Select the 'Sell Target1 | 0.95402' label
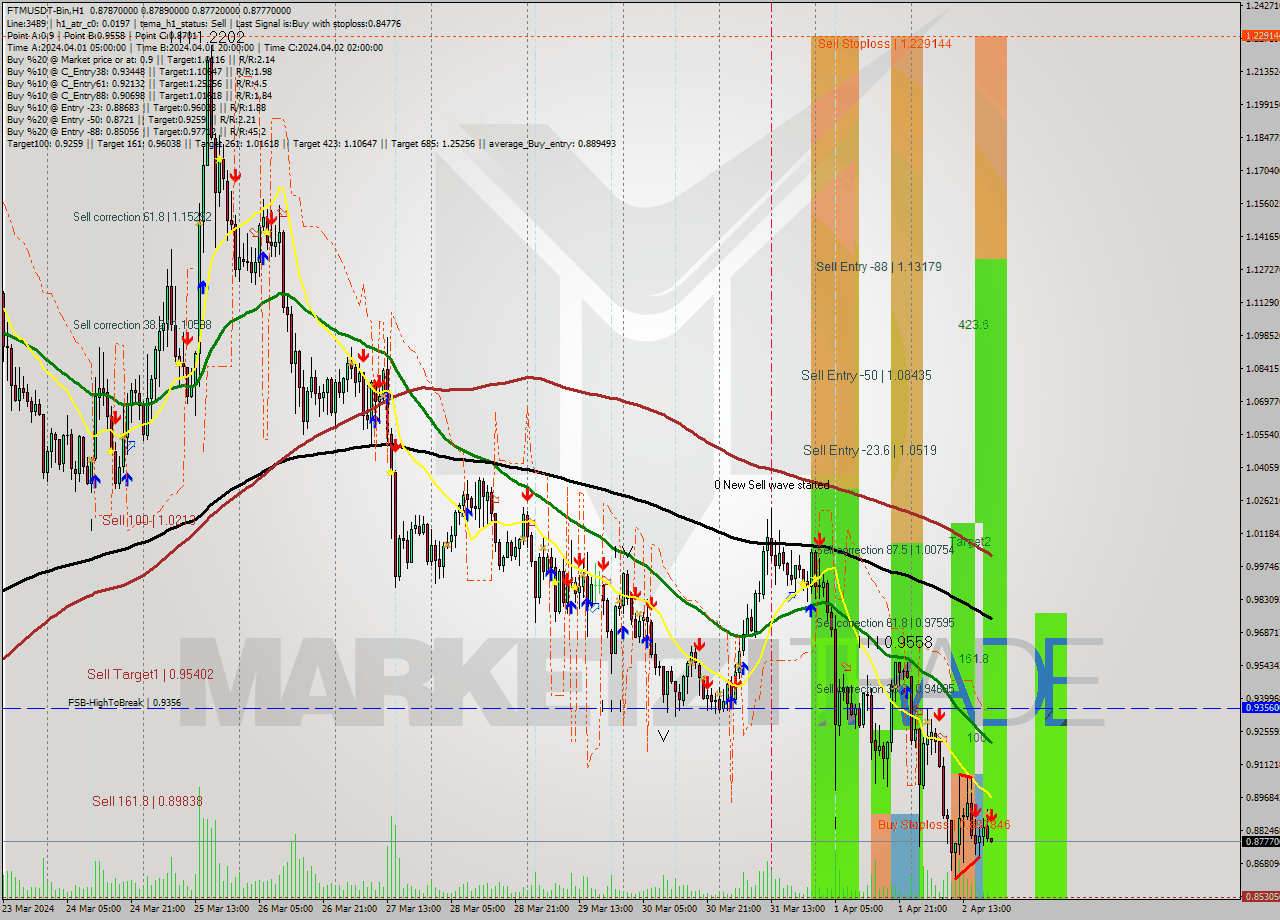Image resolution: width=1280 pixels, height=920 pixels. (x=150, y=674)
